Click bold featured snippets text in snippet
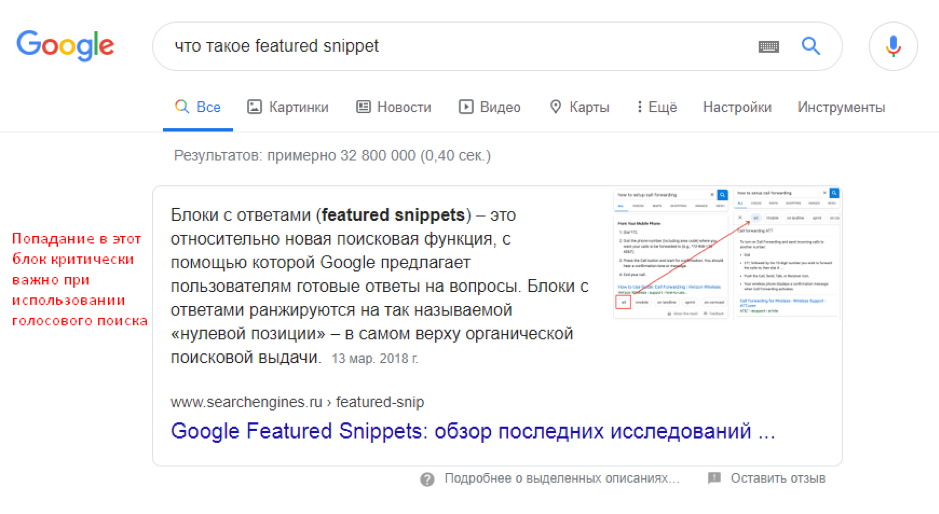Viewport: 939px width, 514px height. (x=393, y=215)
